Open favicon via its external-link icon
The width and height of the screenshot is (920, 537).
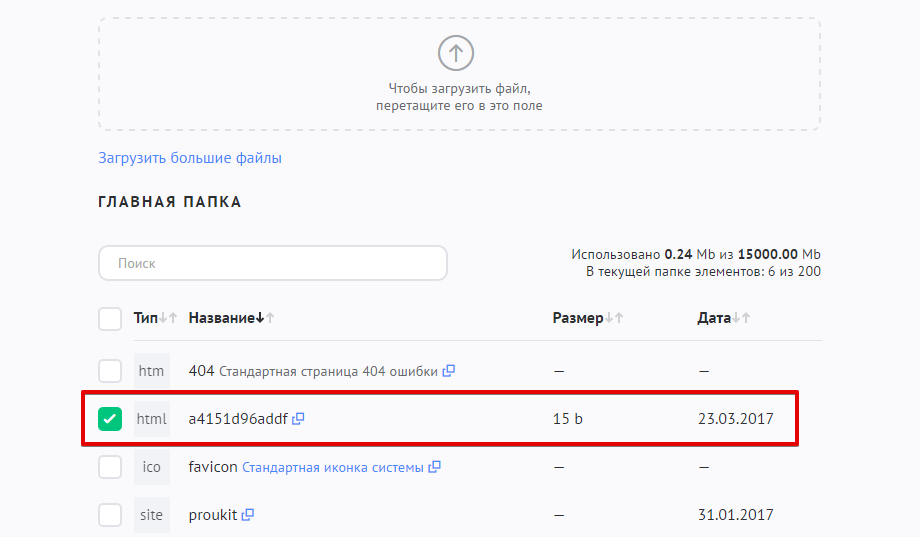coord(435,467)
